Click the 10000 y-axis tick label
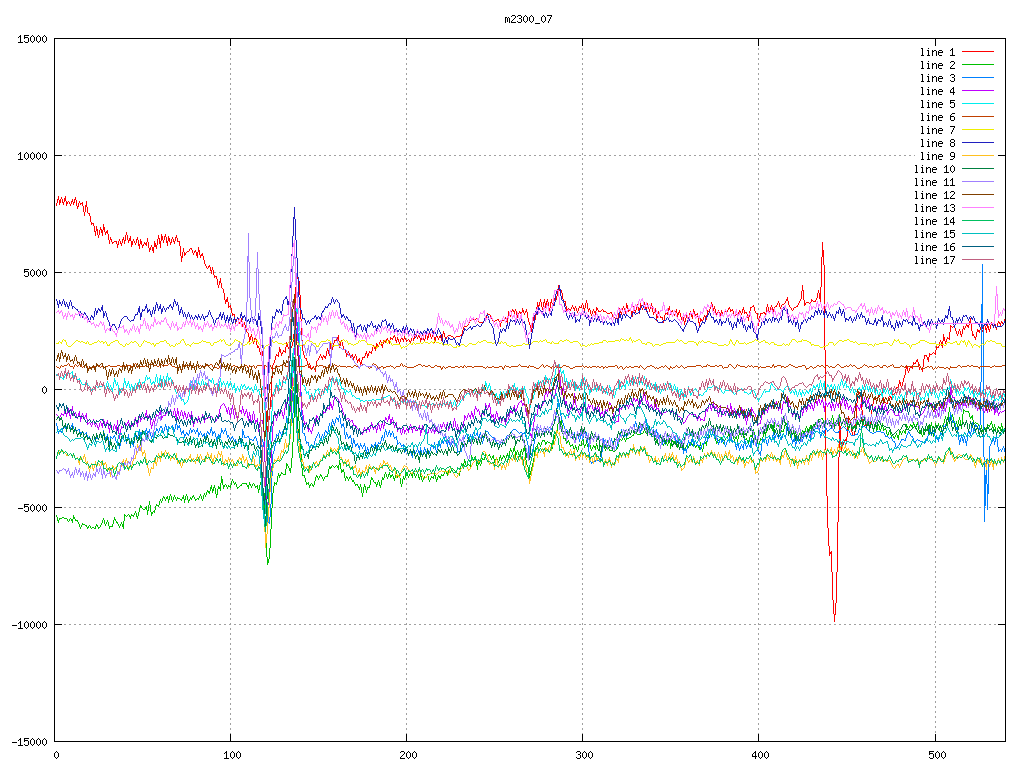 click(x=30, y=156)
